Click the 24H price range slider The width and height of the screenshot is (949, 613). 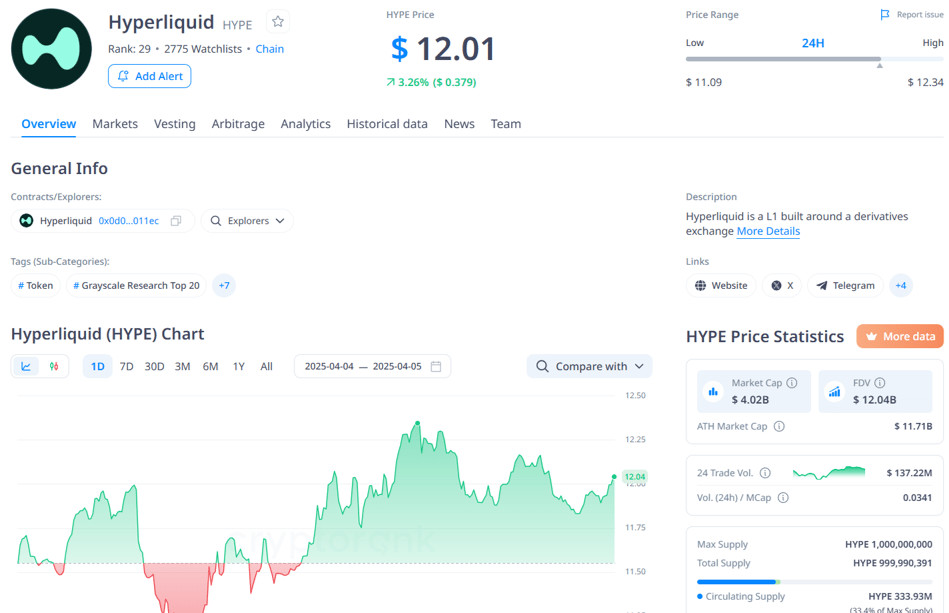click(x=813, y=60)
